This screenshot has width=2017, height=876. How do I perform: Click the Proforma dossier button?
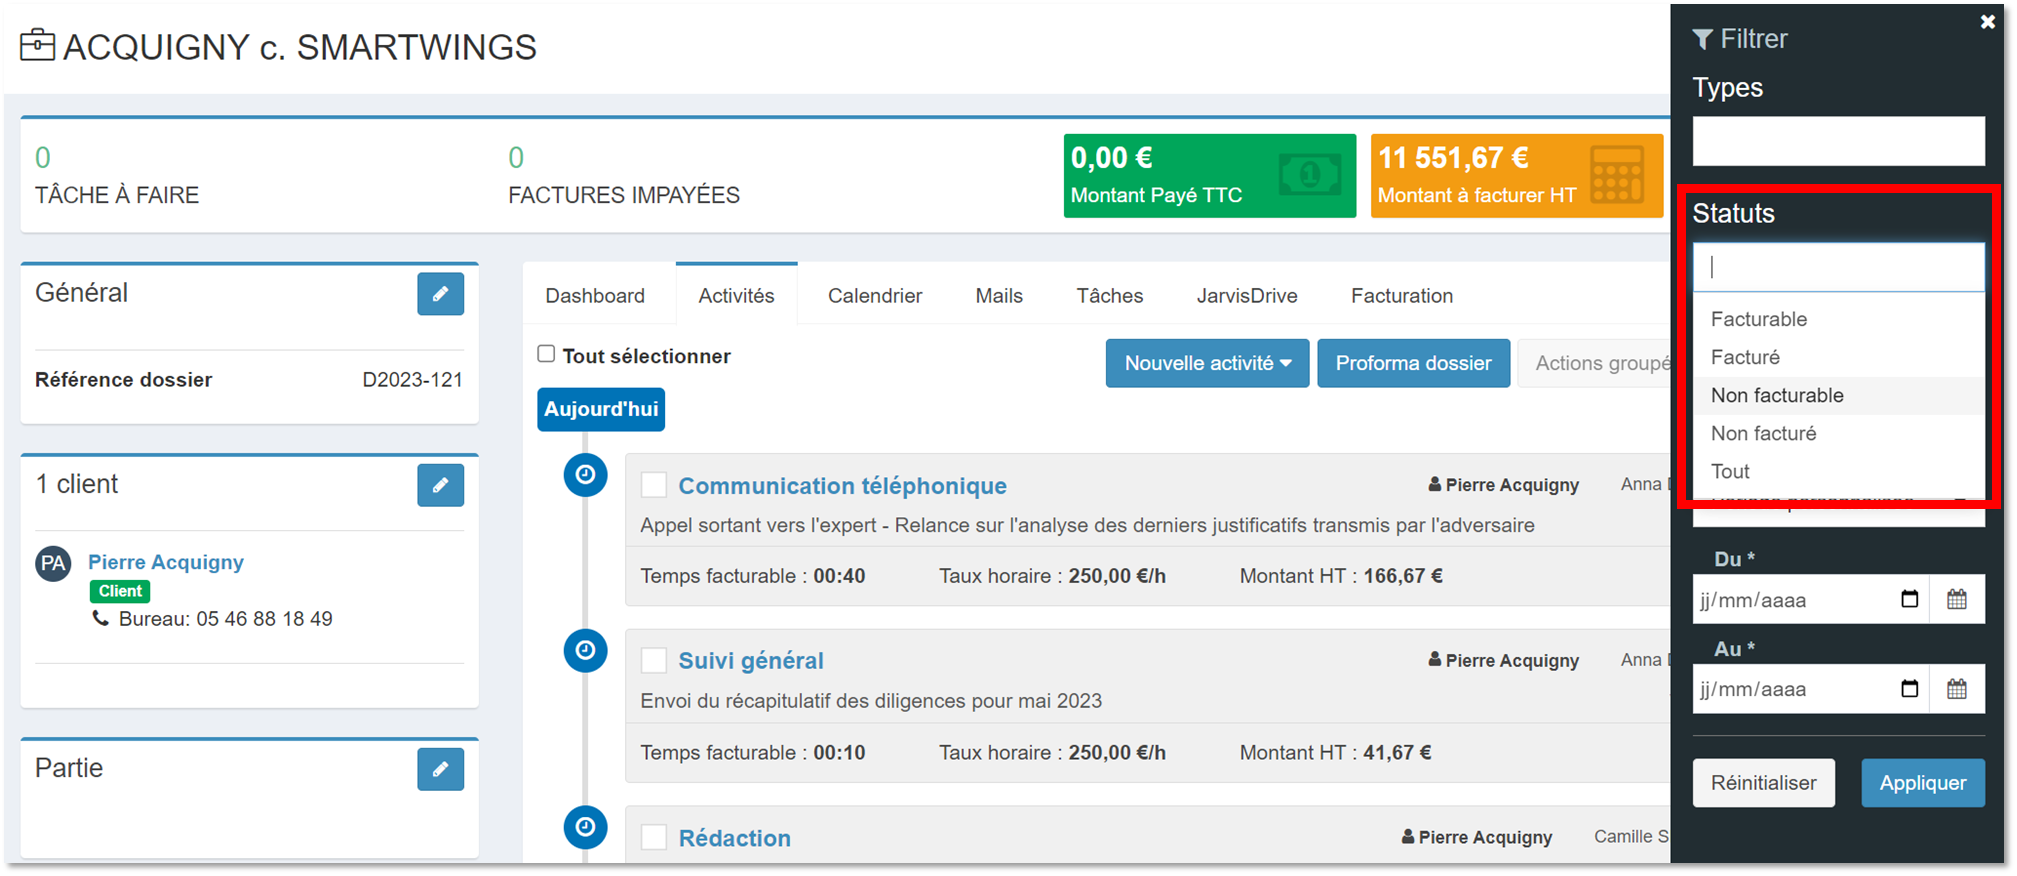point(1413,363)
